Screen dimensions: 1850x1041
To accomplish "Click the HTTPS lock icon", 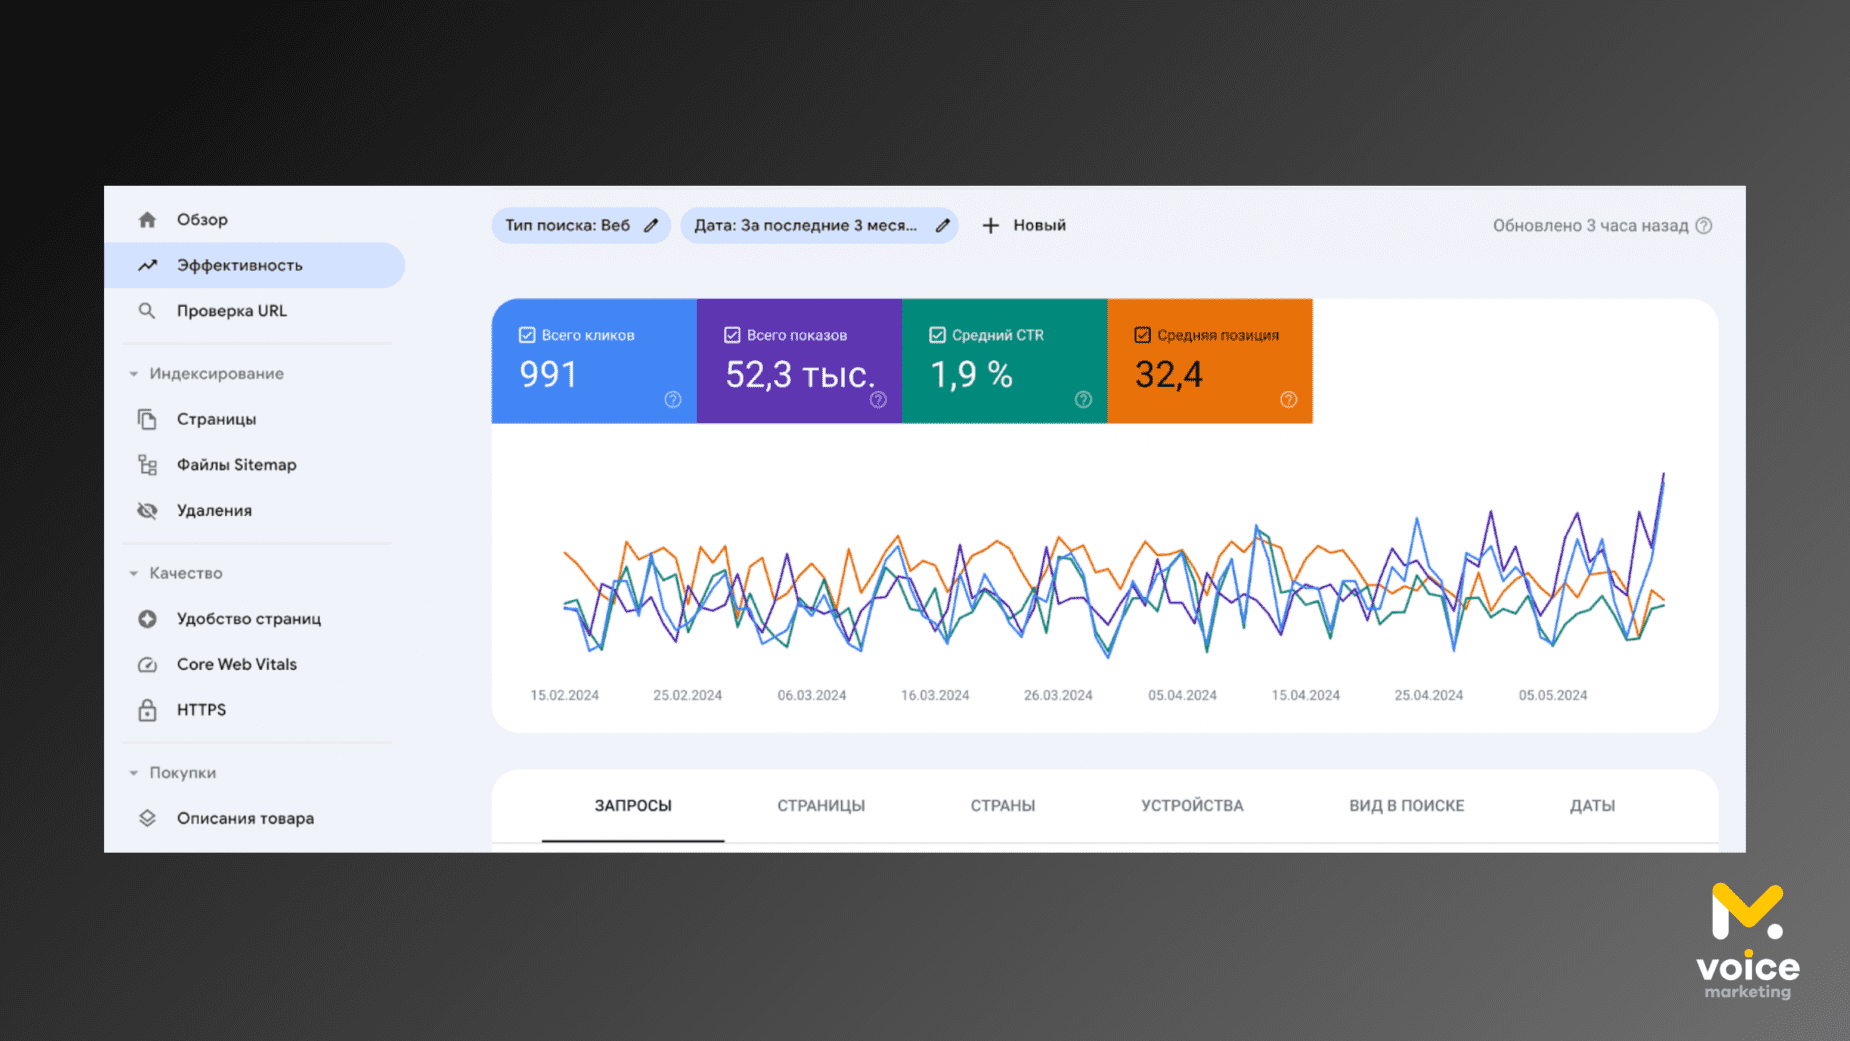I will [x=147, y=710].
